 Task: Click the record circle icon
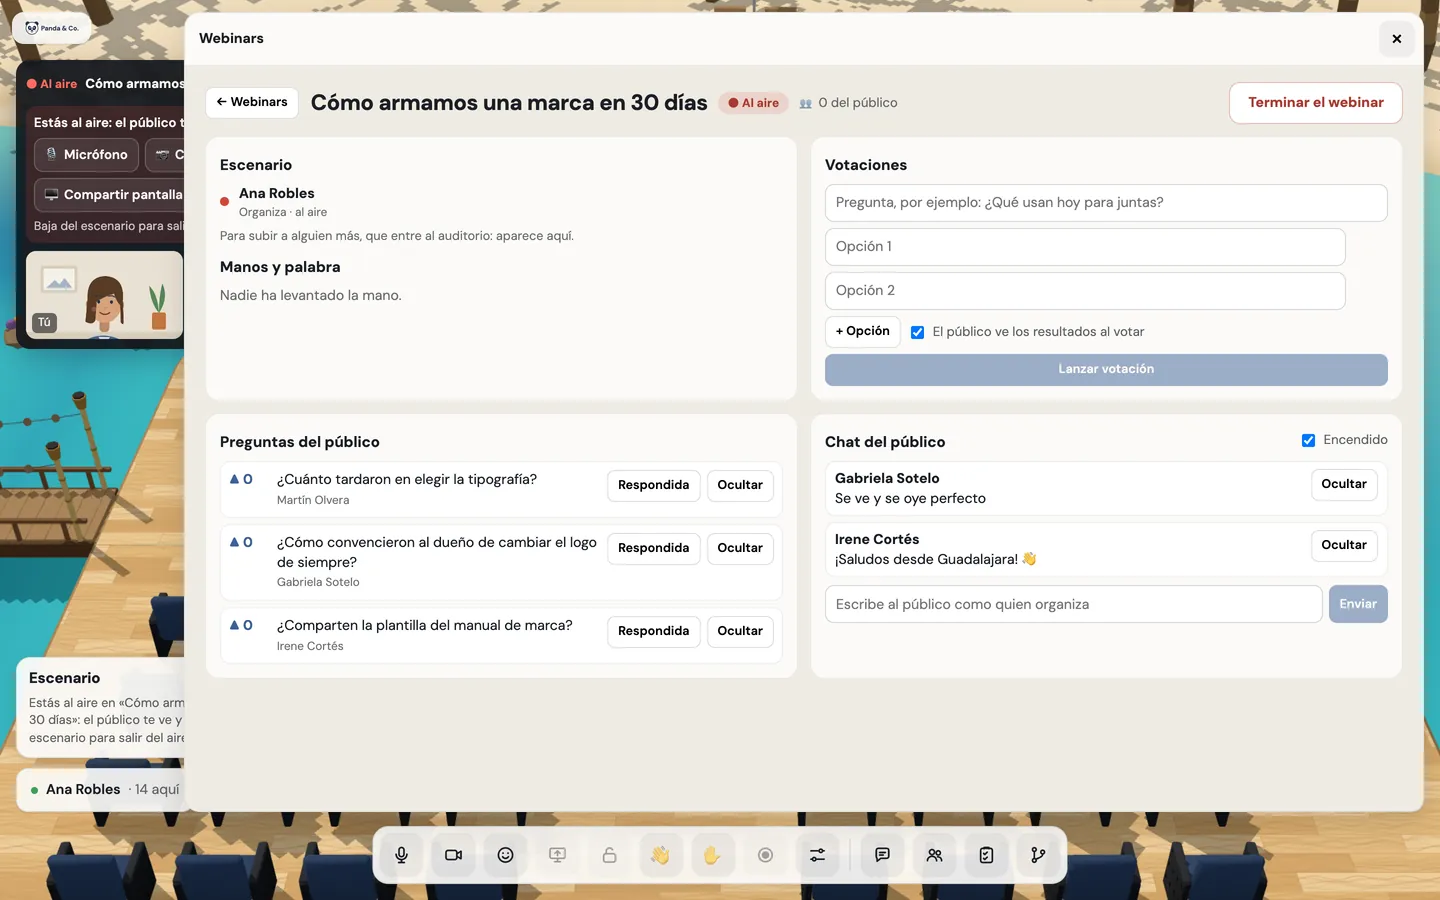(765, 855)
